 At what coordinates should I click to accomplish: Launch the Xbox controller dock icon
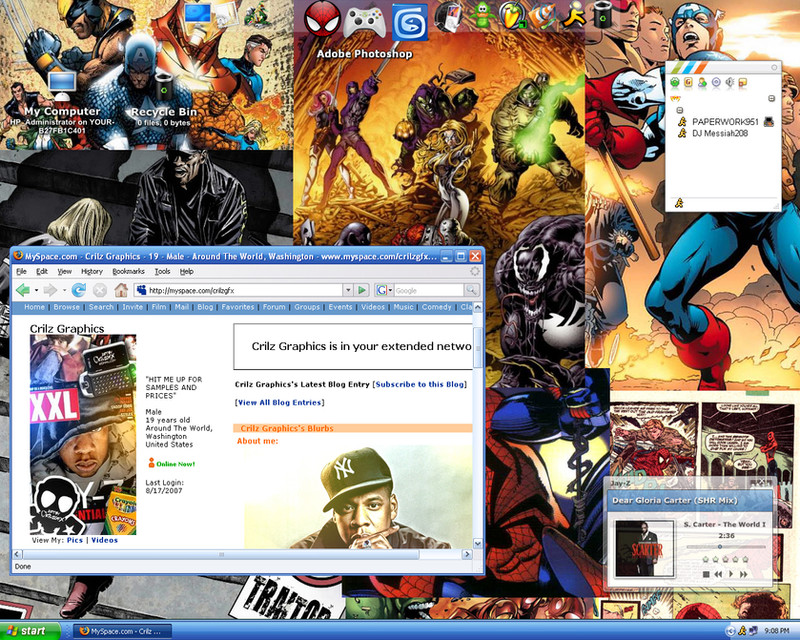coord(364,20)
